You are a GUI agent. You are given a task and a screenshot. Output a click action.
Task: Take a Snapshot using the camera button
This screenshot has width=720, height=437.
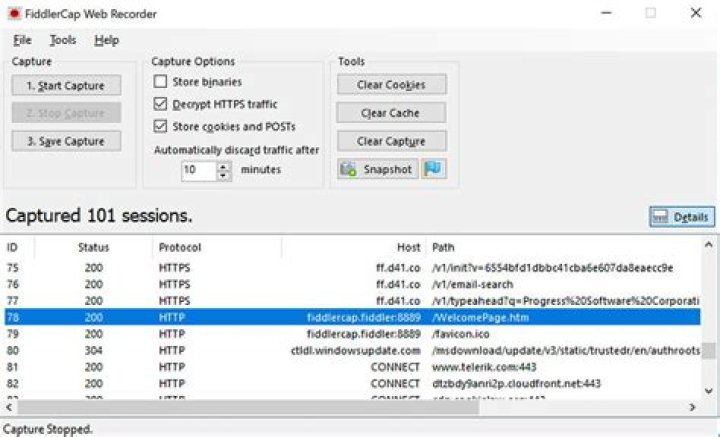[378, 169]
